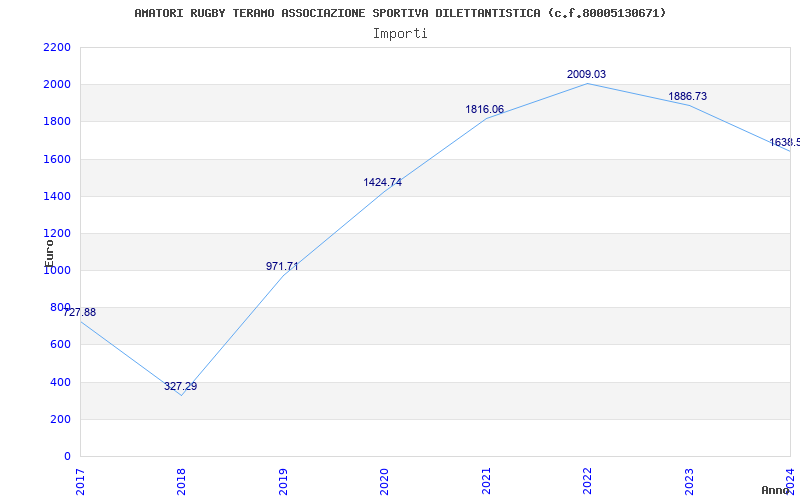The width and height of the screenshot is (800, 500).
Task: Click the x-axis year label 2023
Action: (689, 482)
